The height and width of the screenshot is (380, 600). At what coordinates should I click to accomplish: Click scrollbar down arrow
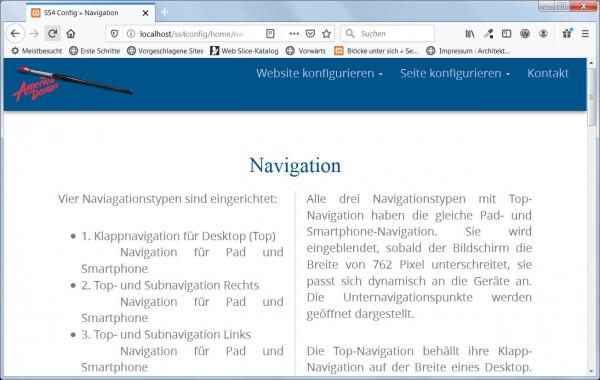pyautogui.click(x=592, y=371)
